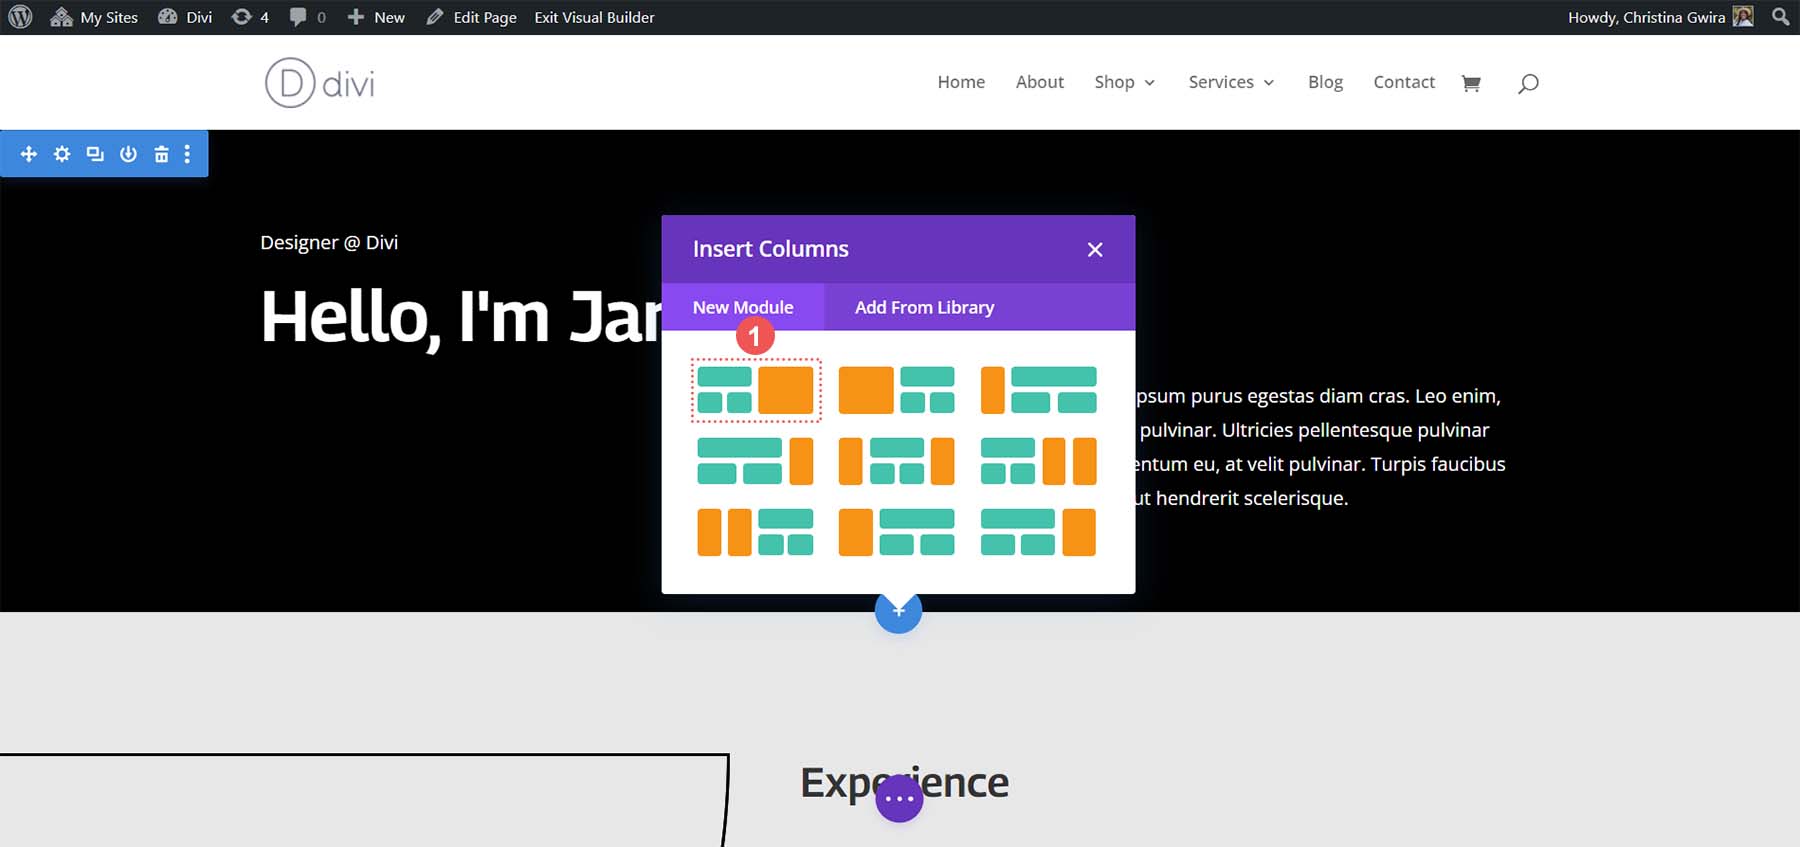1800x847 pixels.
Task: Select the New Module tab
Action: tap(743, 307)
